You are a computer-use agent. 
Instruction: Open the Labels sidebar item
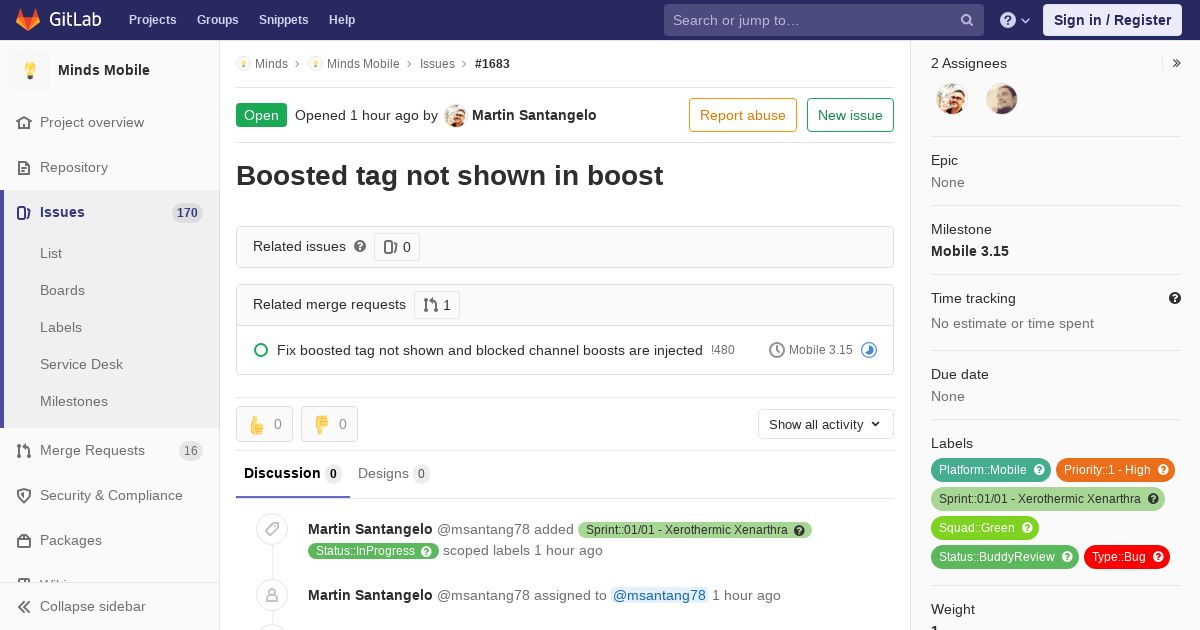(61, 327)
